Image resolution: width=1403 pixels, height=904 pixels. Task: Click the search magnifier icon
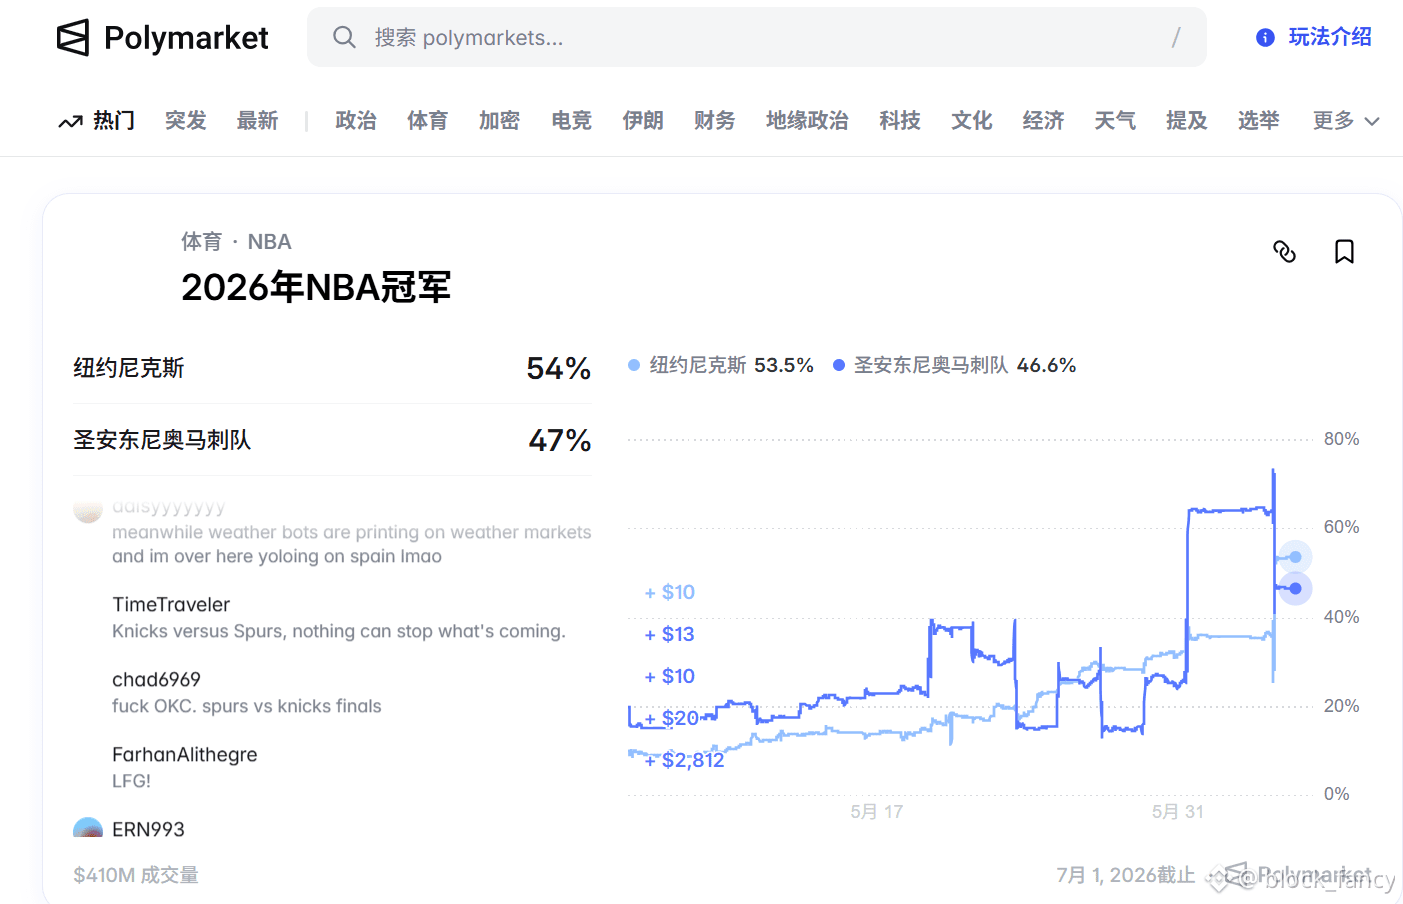coord(344,37)
